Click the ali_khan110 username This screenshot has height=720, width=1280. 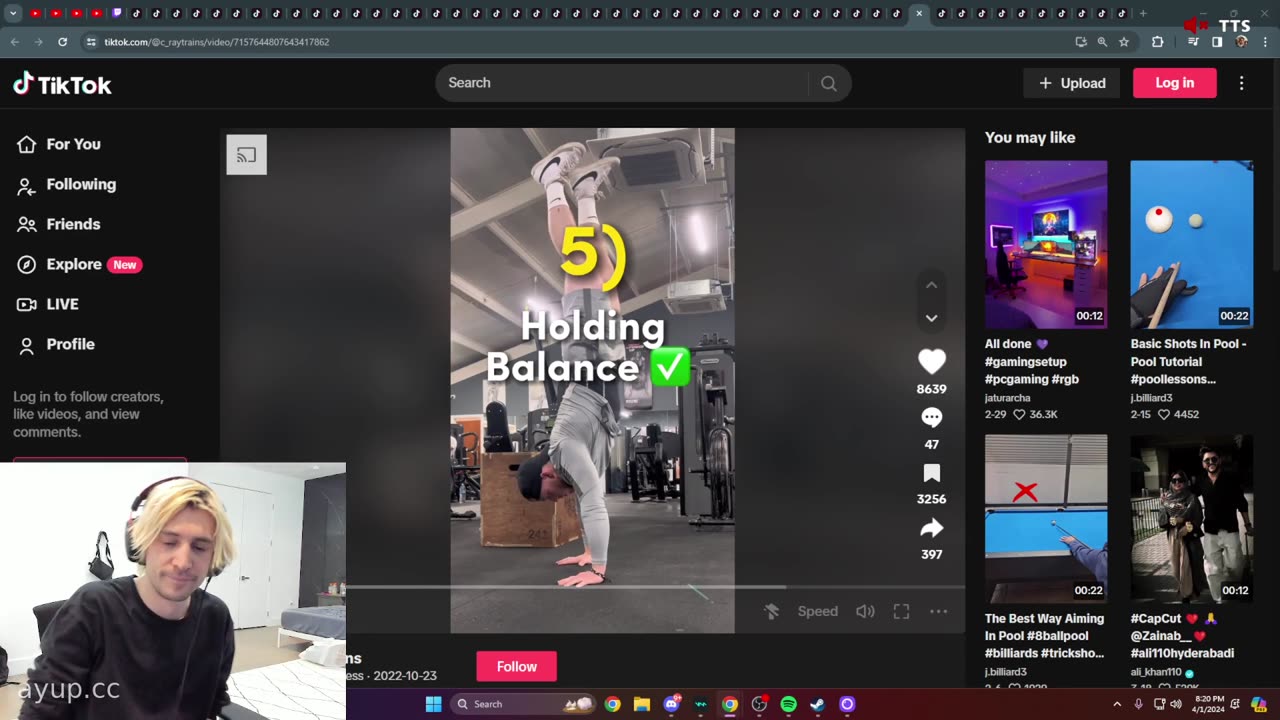[x=1156, y=672]
